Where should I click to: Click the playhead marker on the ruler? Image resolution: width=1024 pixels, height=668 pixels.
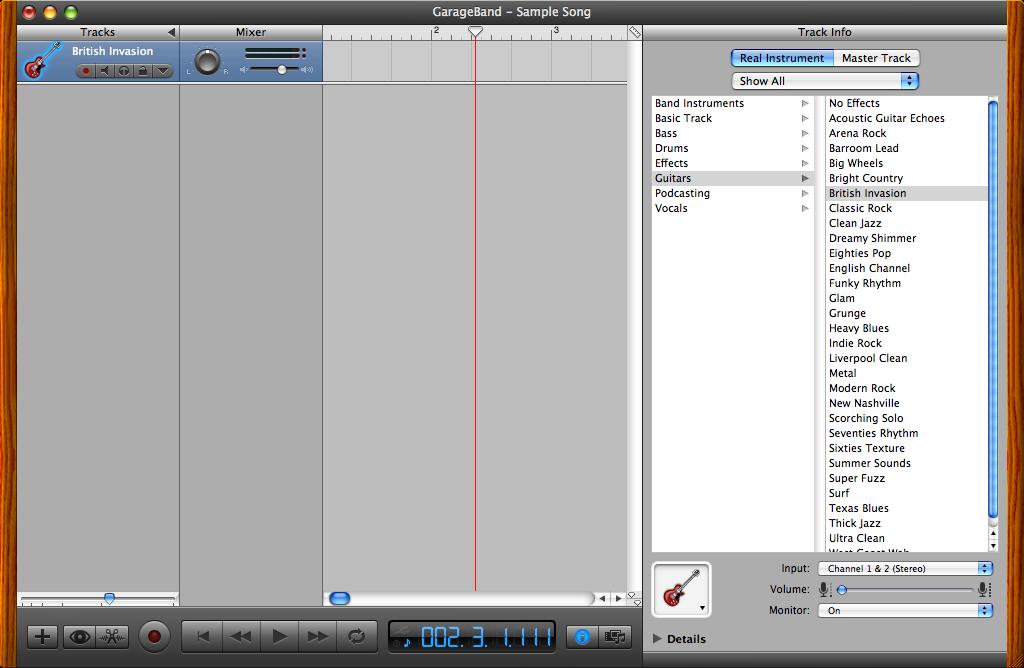pyautogui.click(x=475, y=31)
